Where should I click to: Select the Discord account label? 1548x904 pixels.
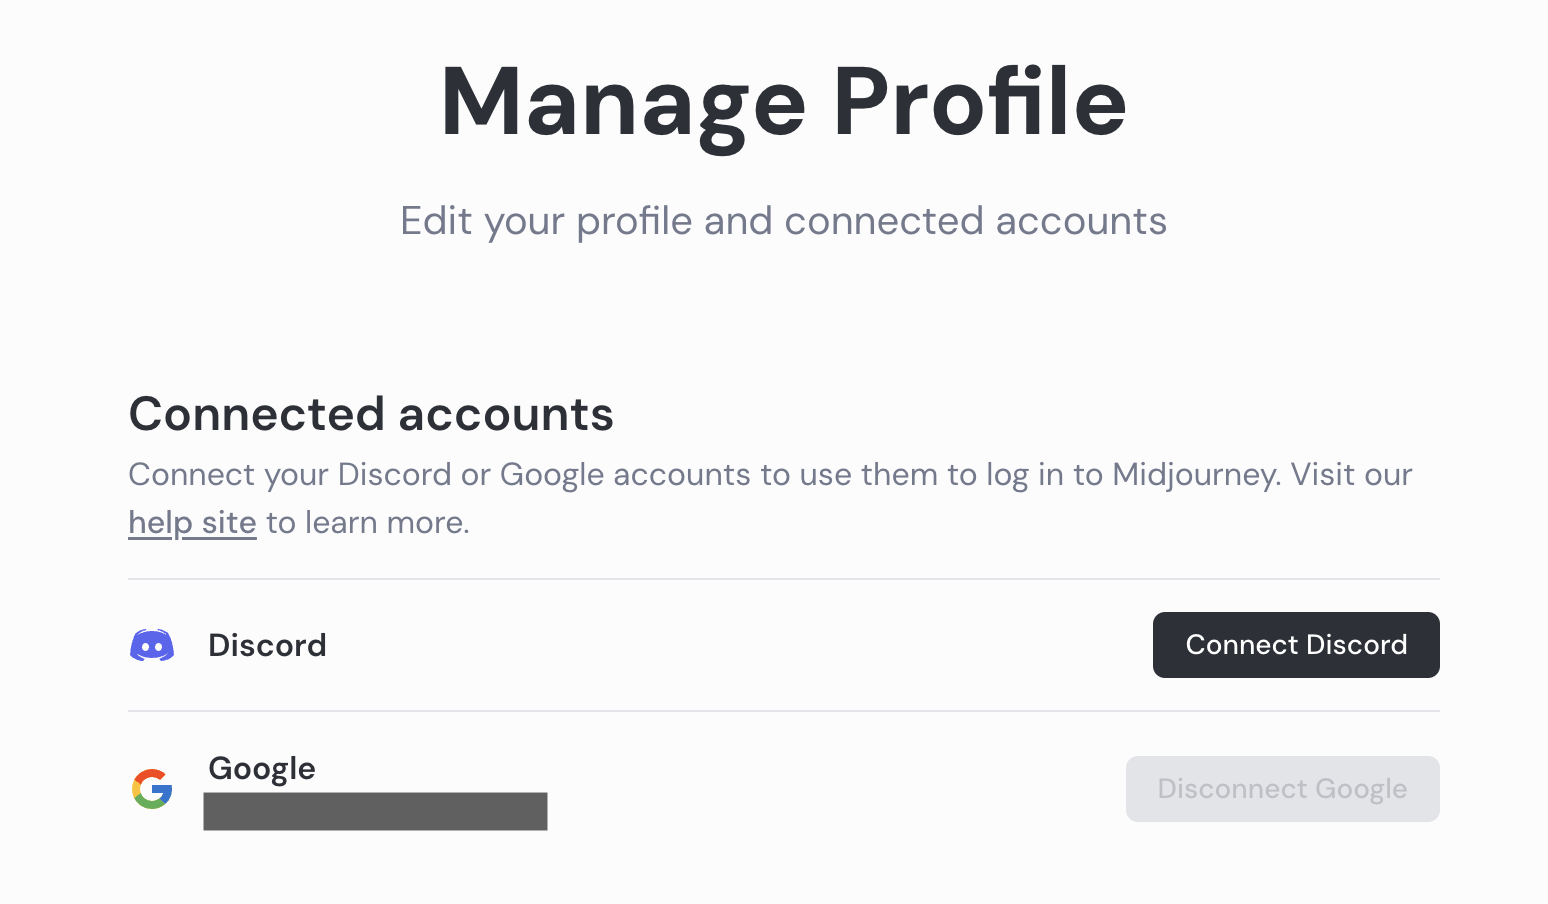(267, 646)
